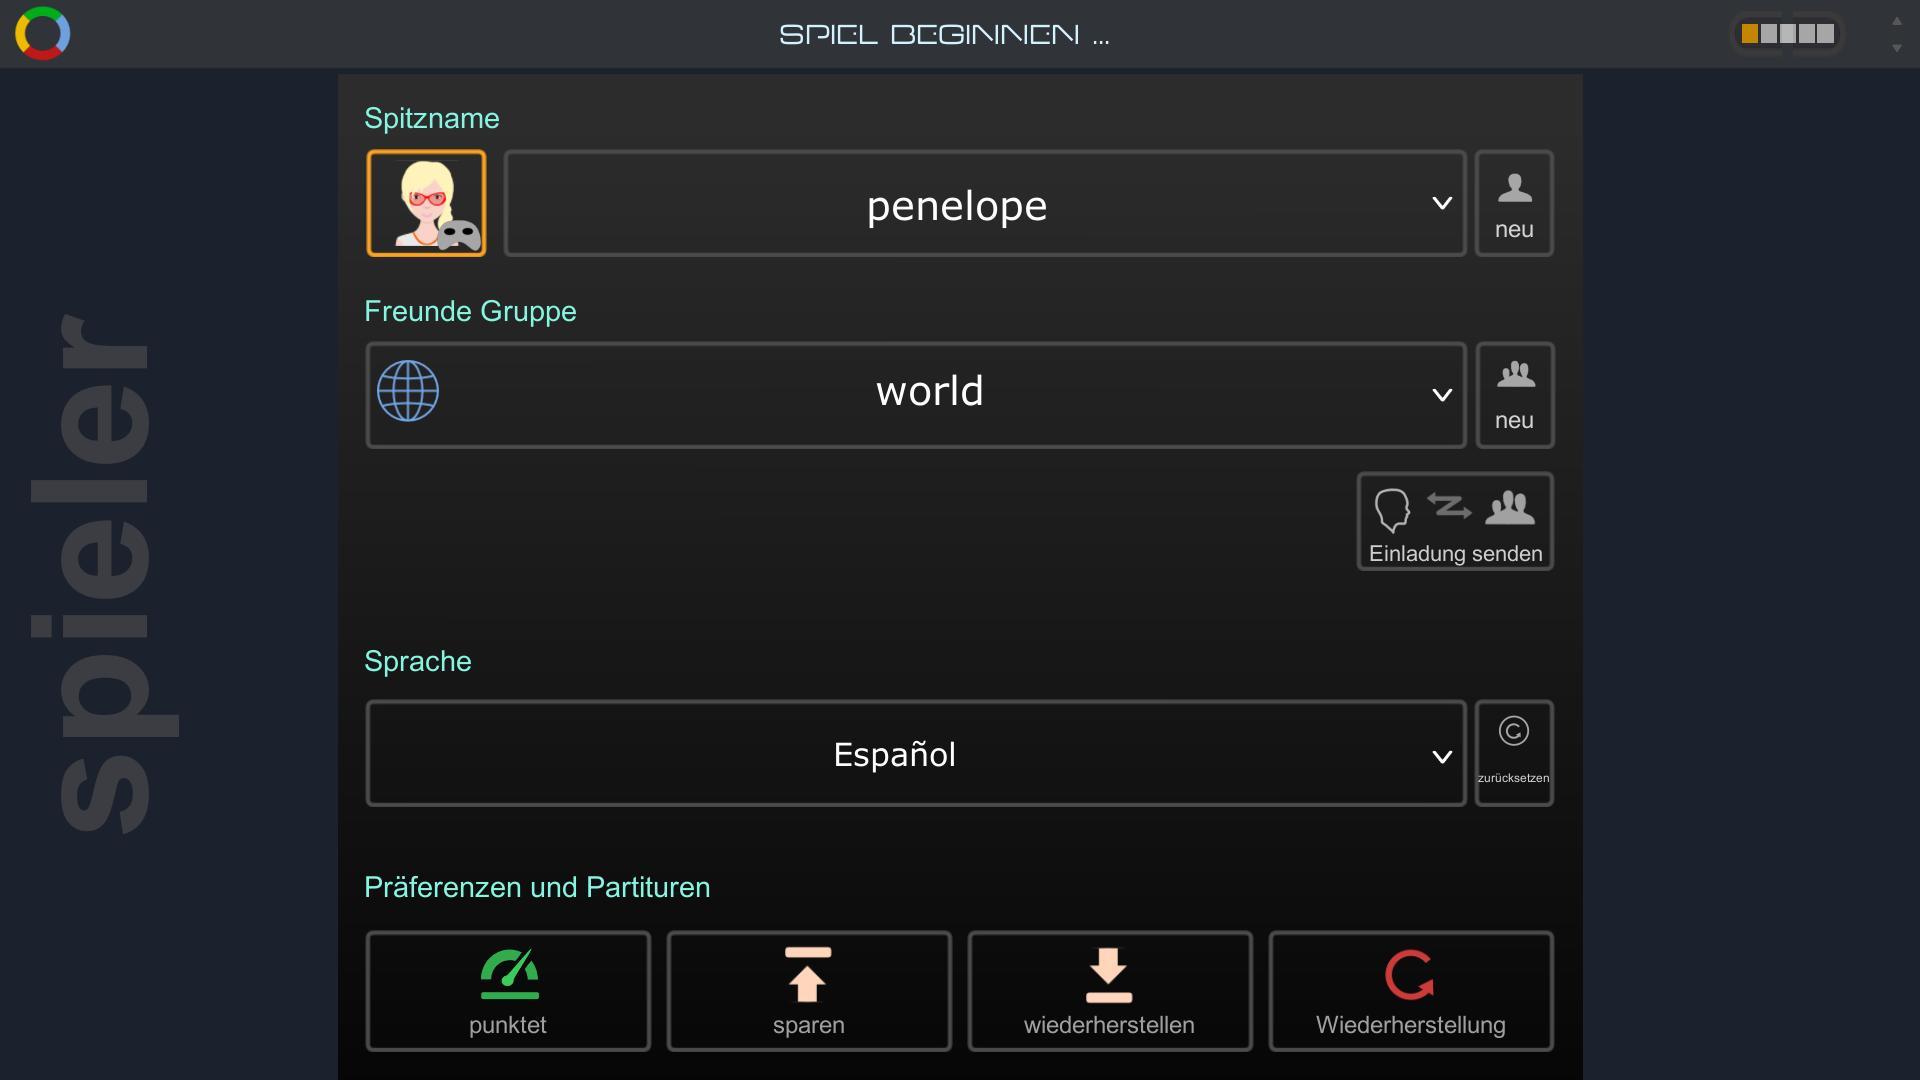Click the colorful ring app logo
This screenshot has height=1080, width=1920.
(x=43, y=33)
